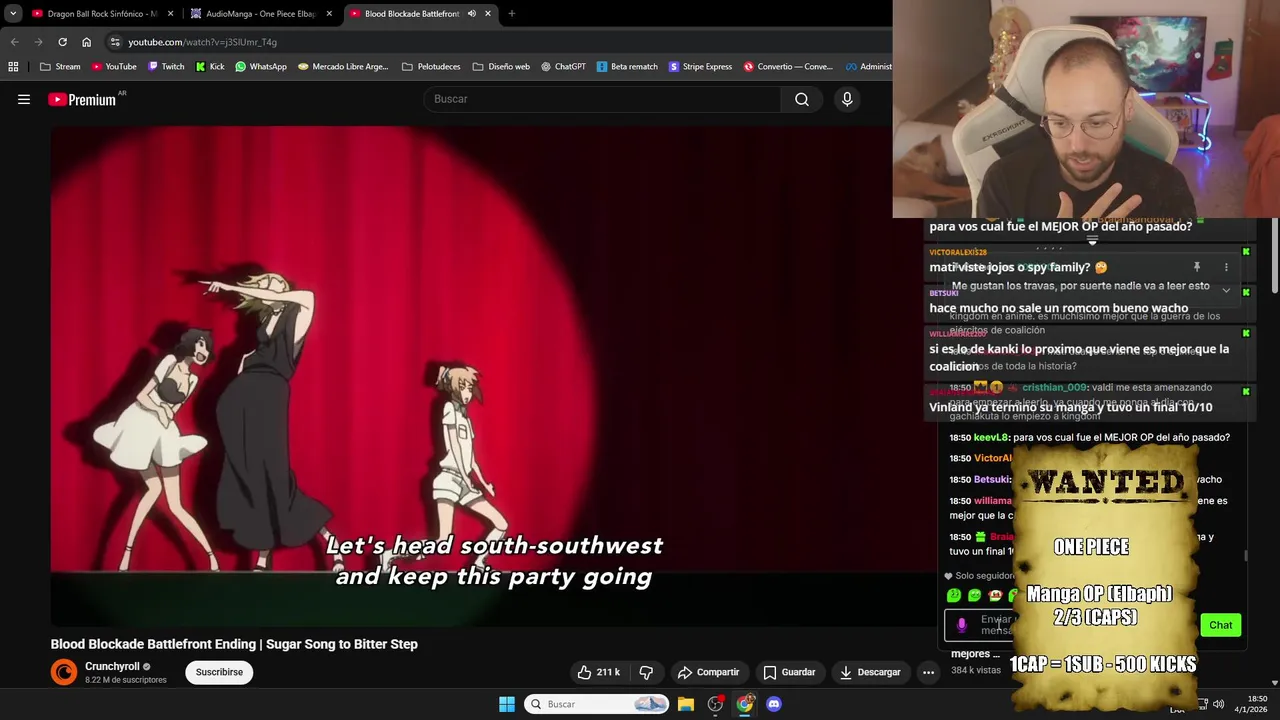Click keevL8 username in chat

tap(990, 437)
